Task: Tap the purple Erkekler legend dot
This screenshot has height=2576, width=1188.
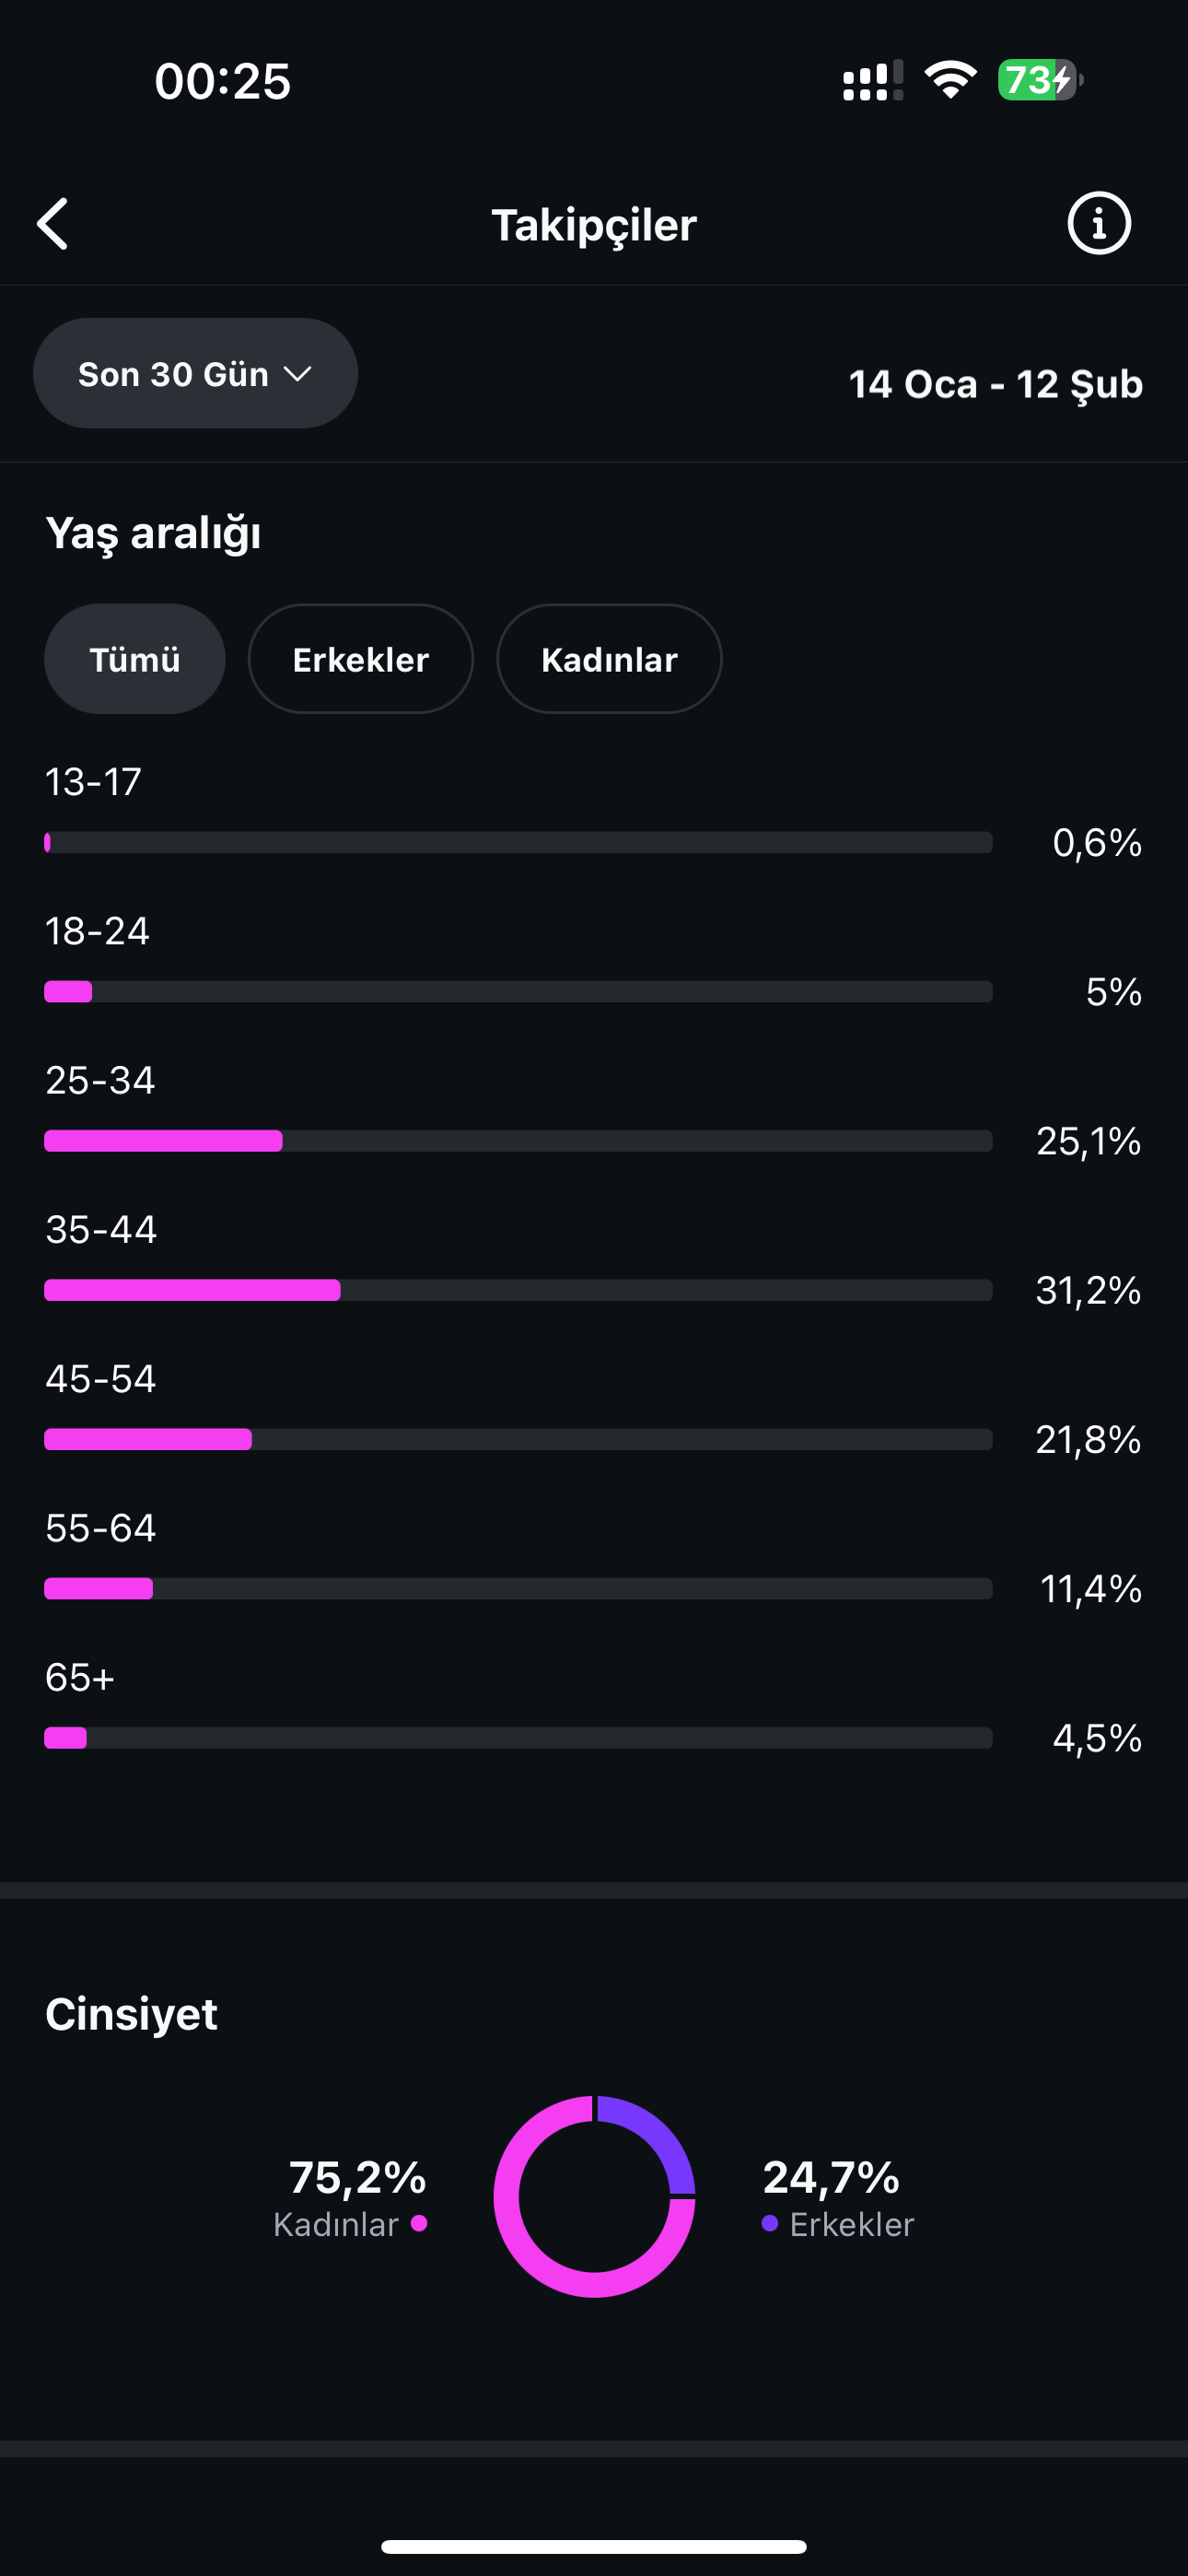Action: coord(770,2223)
